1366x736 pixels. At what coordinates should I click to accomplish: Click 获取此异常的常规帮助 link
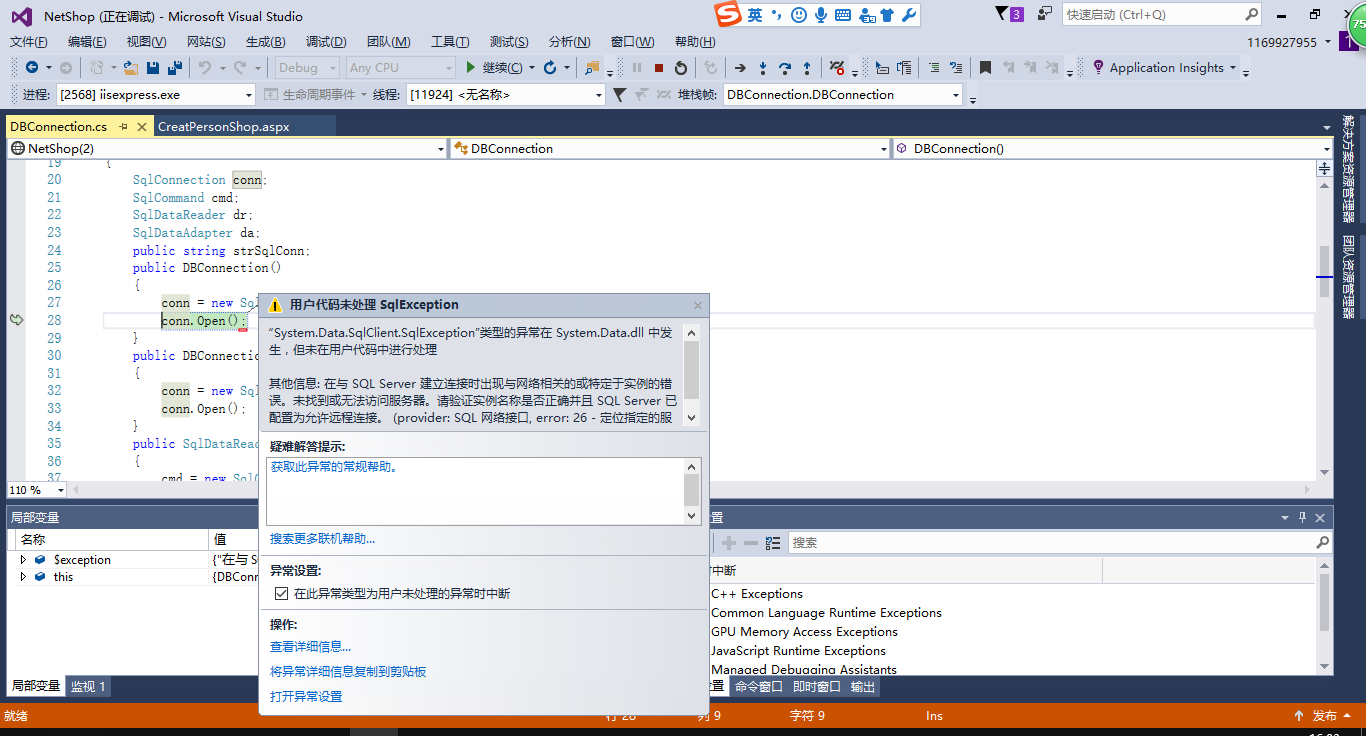coord(334,467)
